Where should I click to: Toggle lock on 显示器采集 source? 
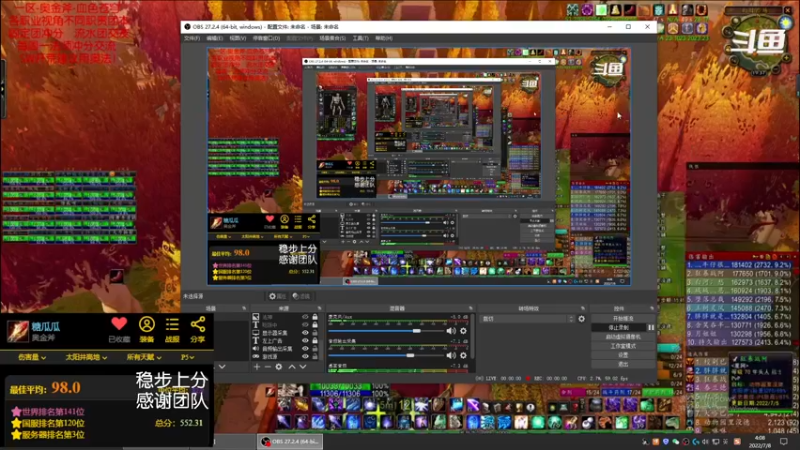(315, 333)
